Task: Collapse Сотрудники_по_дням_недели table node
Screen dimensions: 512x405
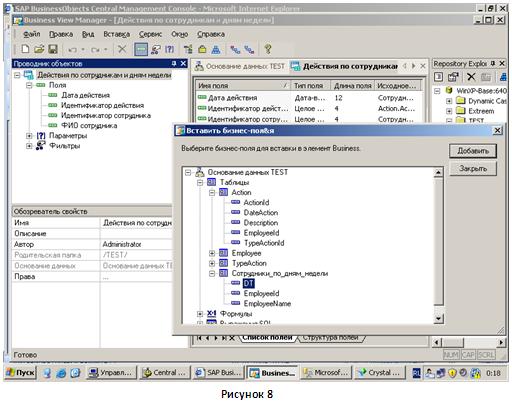Action: point(212,274)
